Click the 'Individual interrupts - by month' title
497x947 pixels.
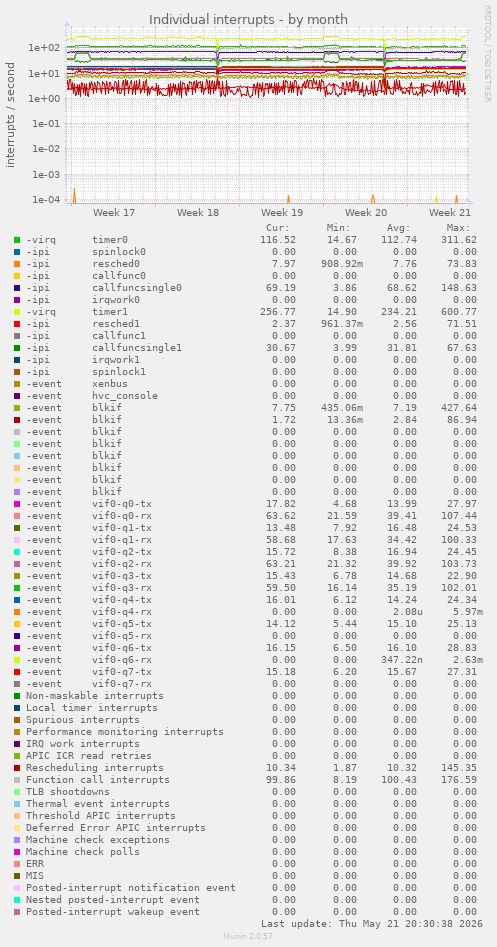pyautogui.click(x=248, y=19)
